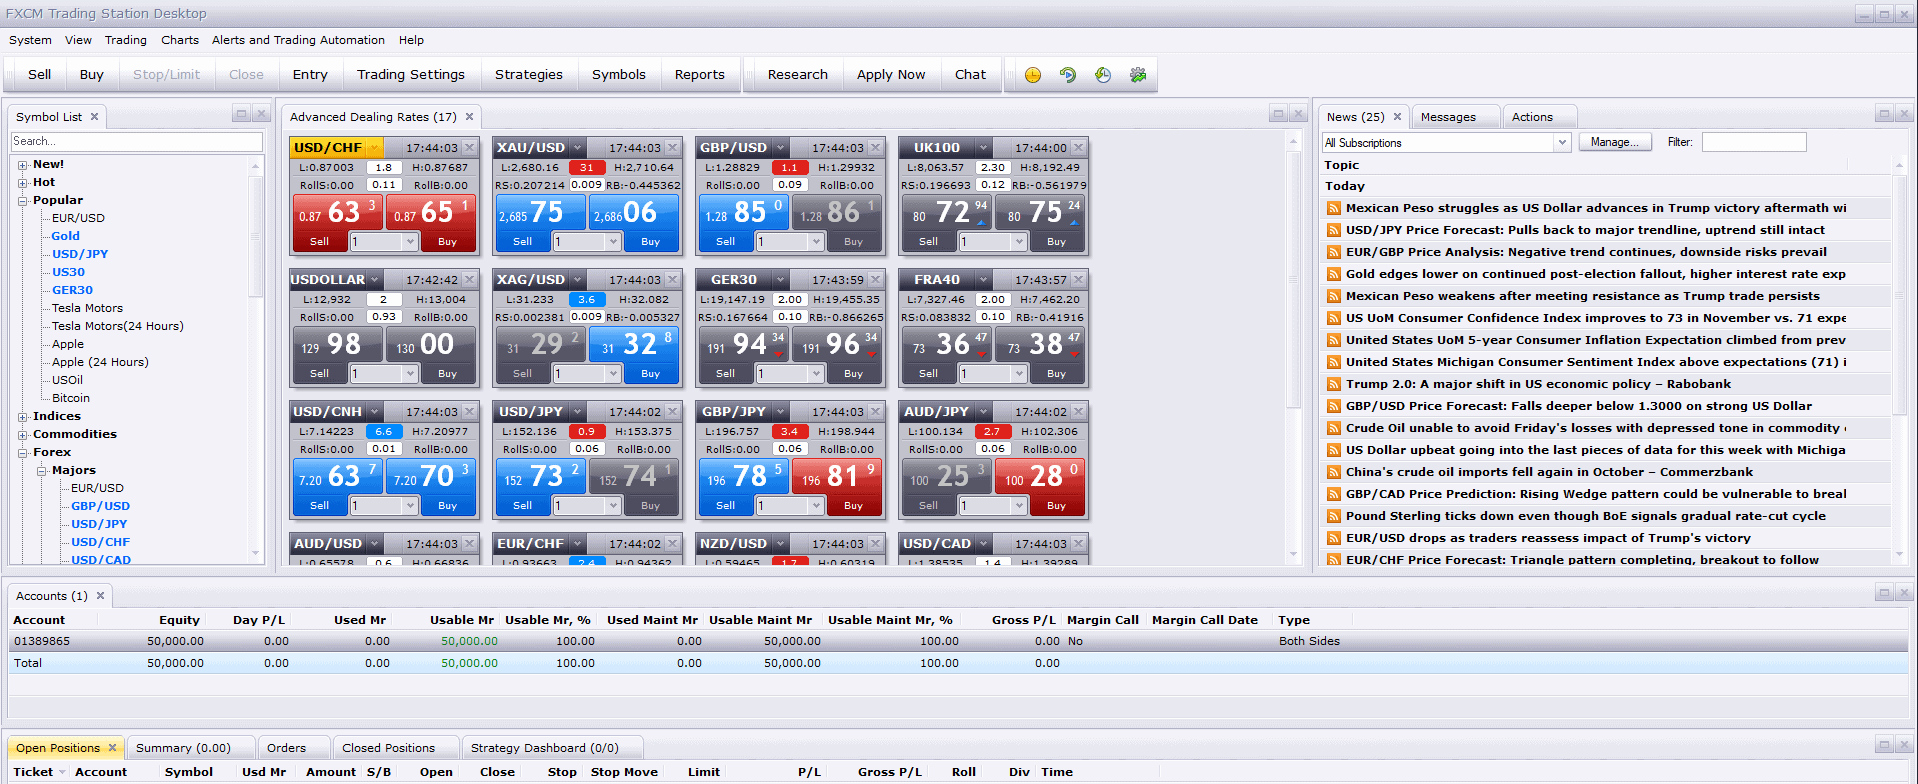Expand the Commodities tree node

[23, 435]
